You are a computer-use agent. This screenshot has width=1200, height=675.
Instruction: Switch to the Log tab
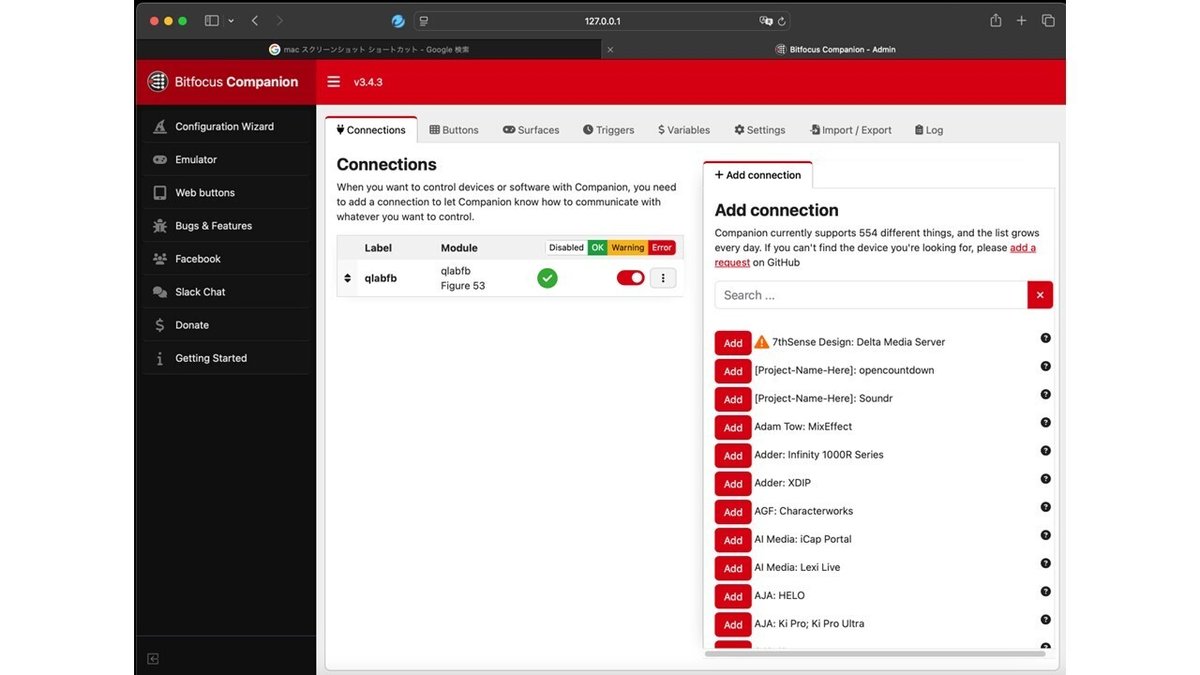928,130
